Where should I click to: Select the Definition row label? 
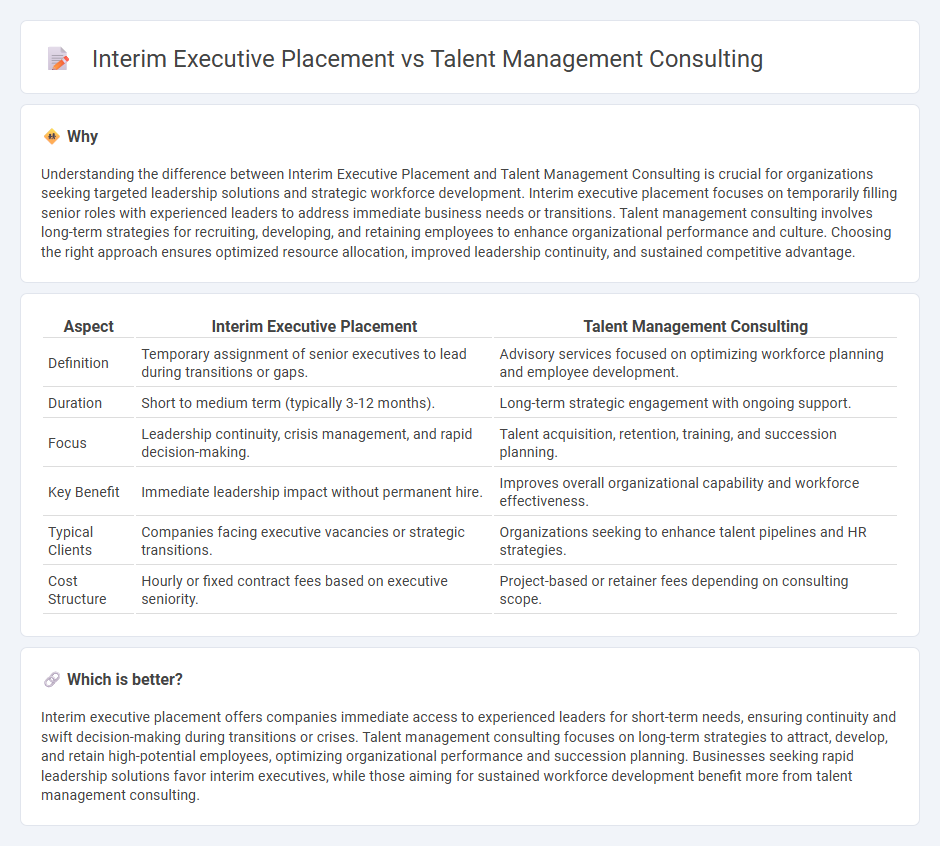[x=79, y=363]
